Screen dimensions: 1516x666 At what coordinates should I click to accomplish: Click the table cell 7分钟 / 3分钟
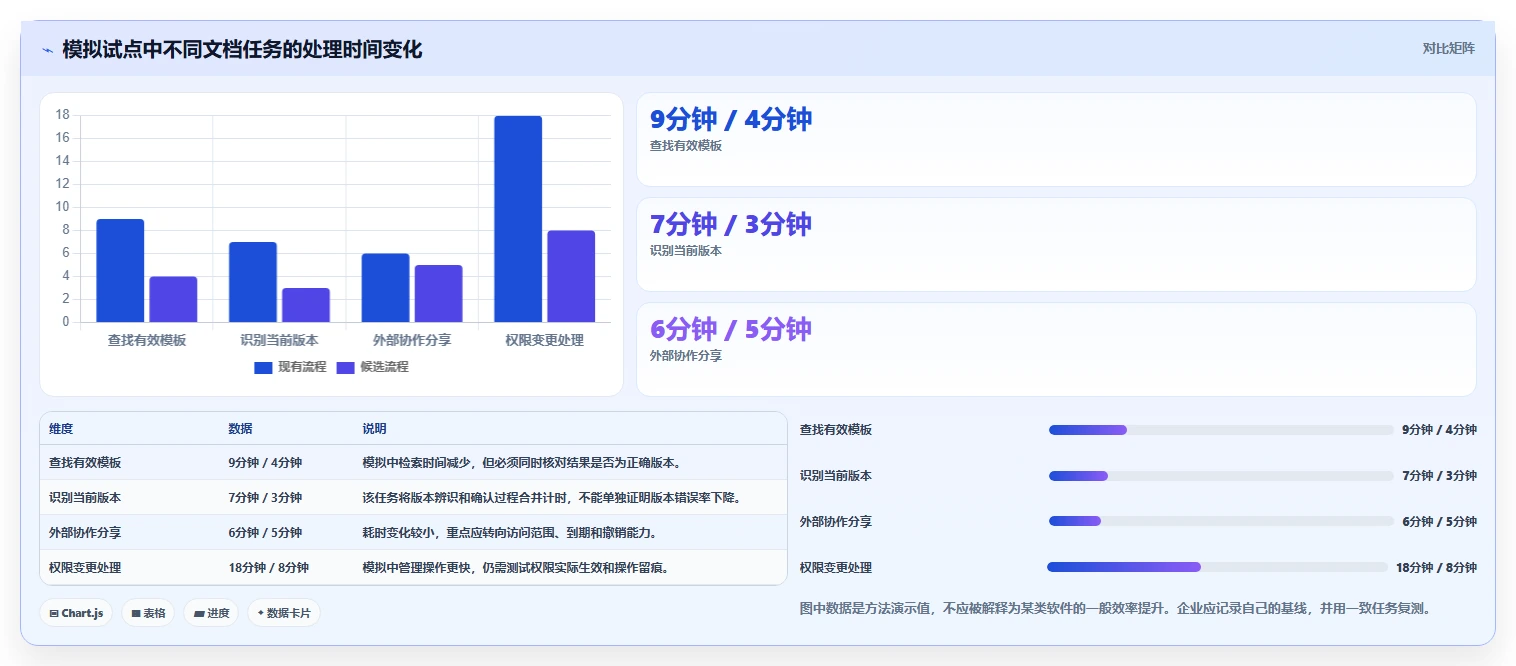pos(265,497)
